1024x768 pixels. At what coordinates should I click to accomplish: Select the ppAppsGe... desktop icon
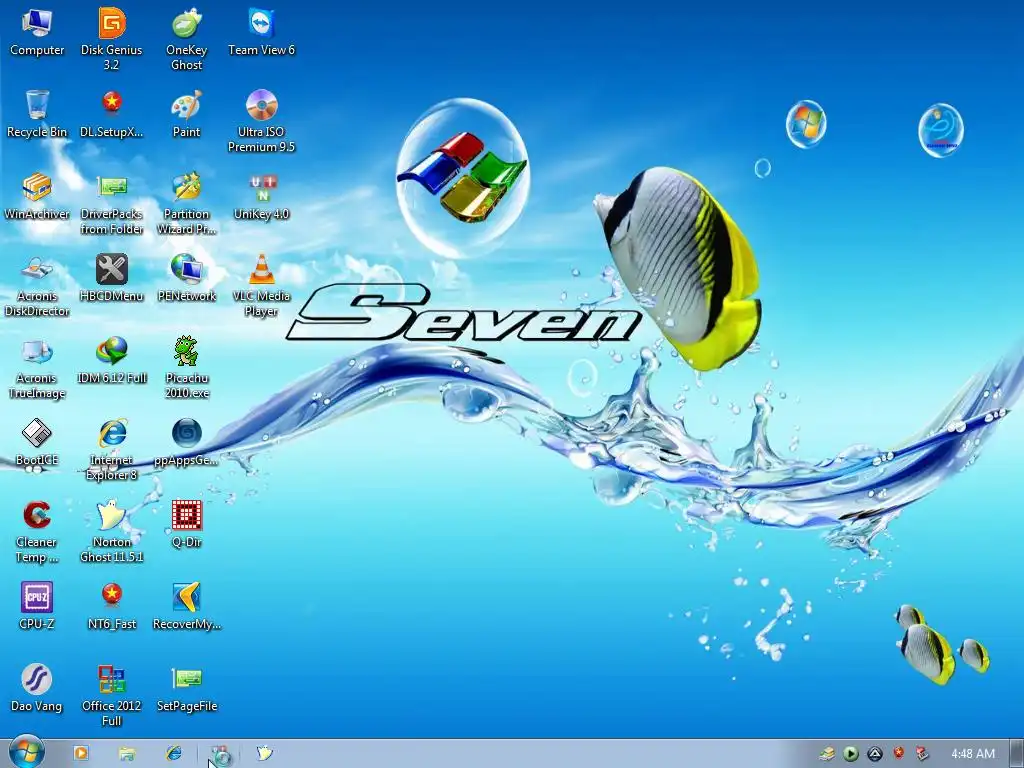point(187,443)
